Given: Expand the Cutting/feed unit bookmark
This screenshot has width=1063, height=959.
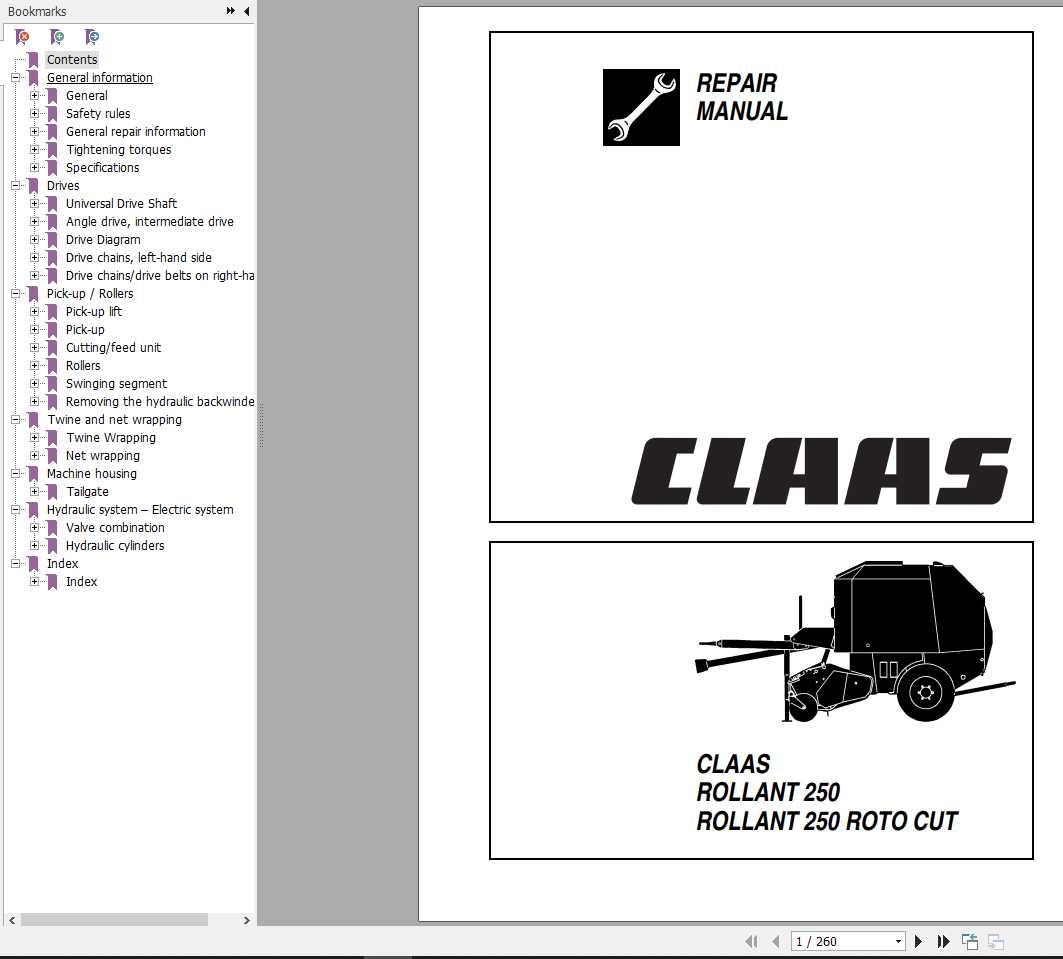Looking at the screenshot, I should (x=35, y=348).
